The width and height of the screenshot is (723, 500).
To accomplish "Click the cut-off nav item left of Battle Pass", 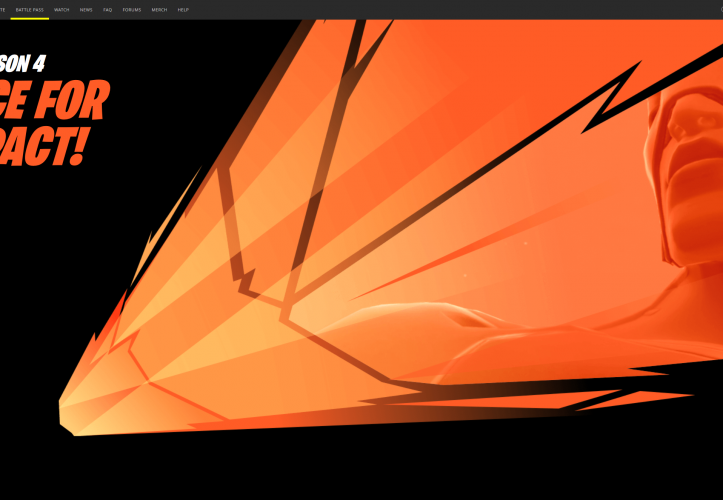I will coord(3,9).
